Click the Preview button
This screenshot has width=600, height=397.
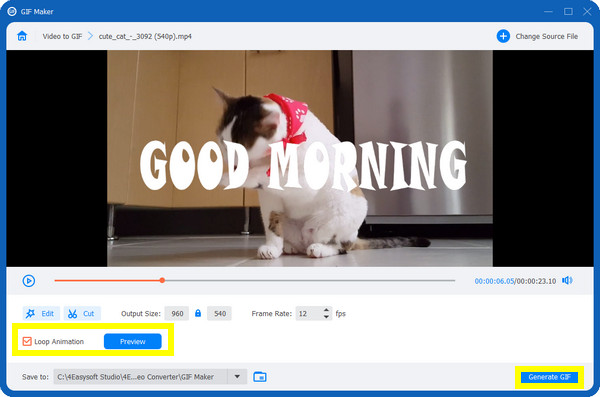(x=132, y=341)
